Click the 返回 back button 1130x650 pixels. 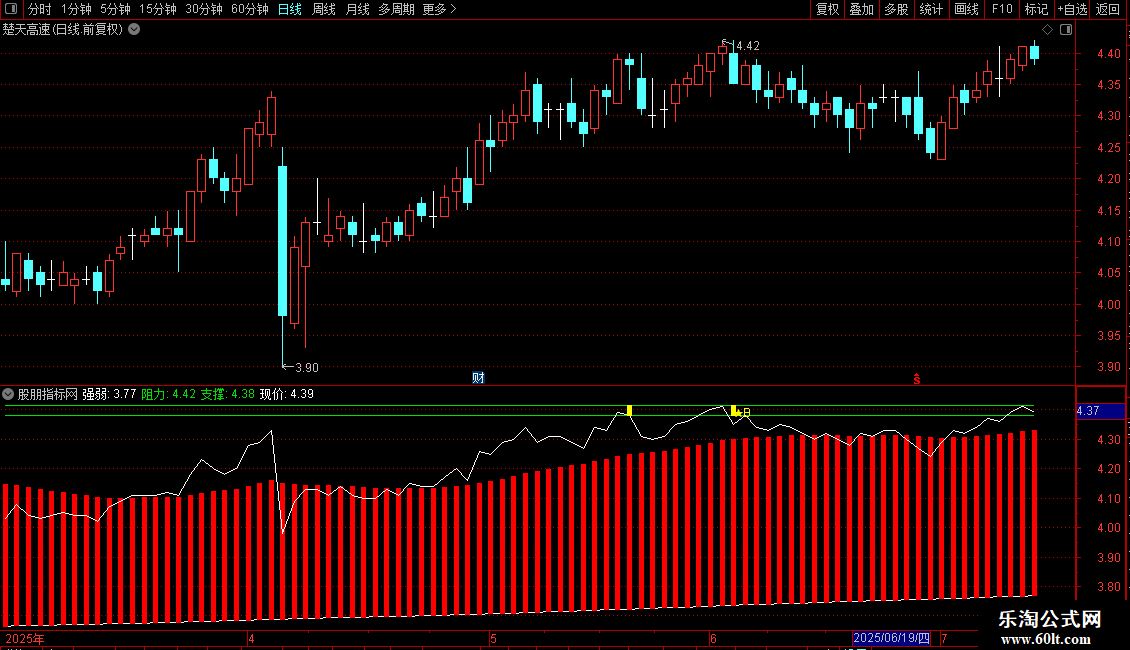[1108, 9]
